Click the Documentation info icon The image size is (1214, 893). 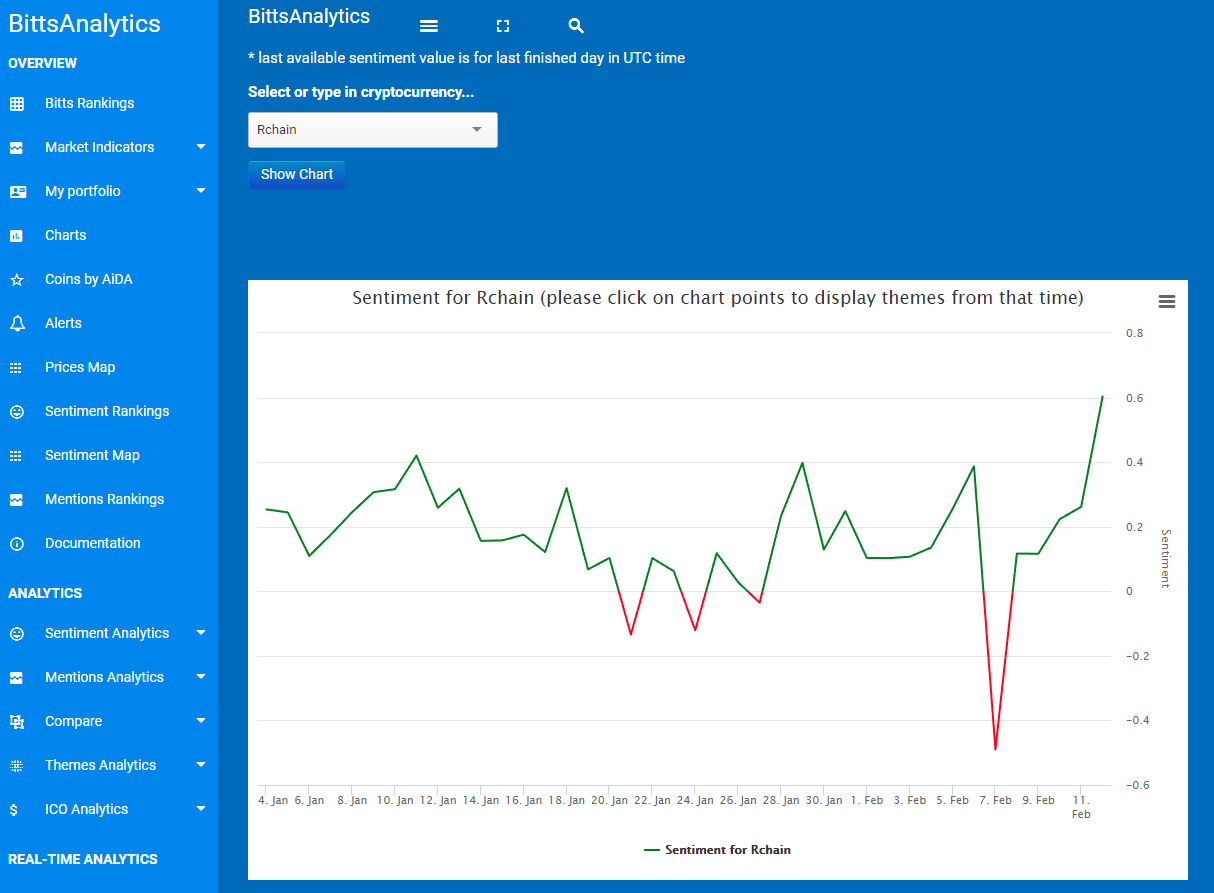[x=16, y=543]
